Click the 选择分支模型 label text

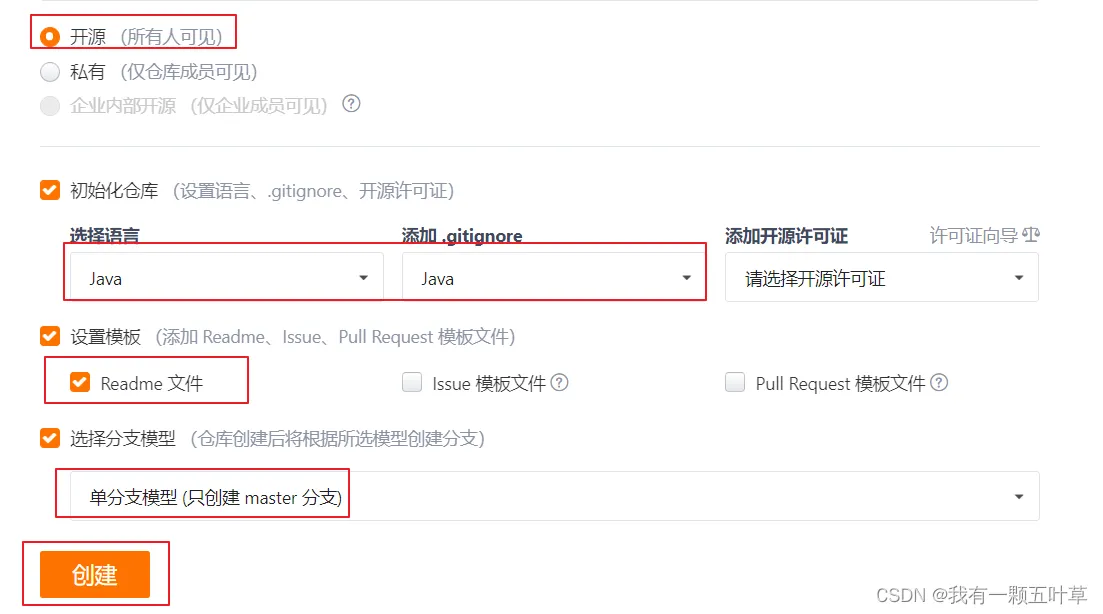point(123,439)
